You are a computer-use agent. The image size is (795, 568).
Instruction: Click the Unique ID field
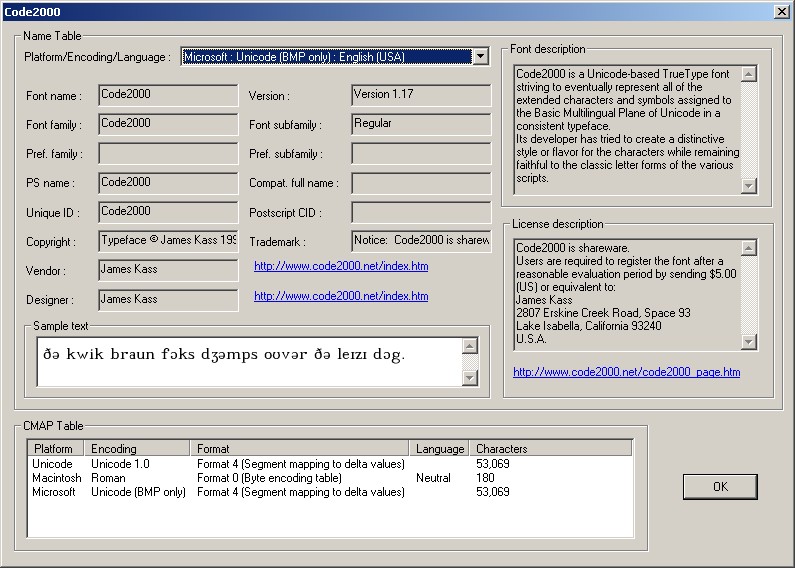coord(168,212)
